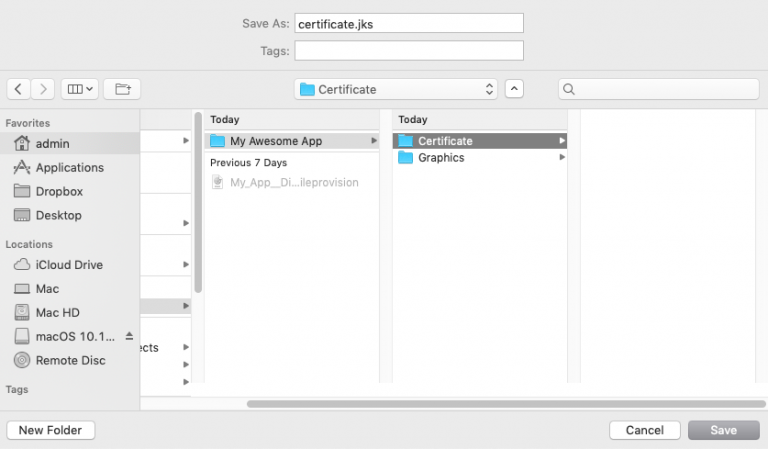This screenshot has width=768, height=449.
Task: Select the Graphics folder
Action: pyautogui.click(x=440, y=158)
